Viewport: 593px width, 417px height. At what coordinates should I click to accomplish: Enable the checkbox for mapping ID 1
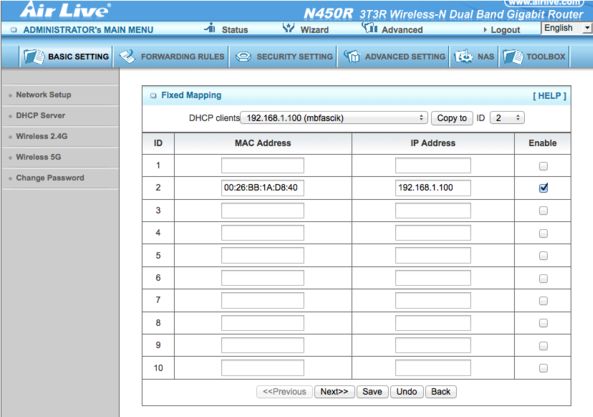[x=543, y=166]
